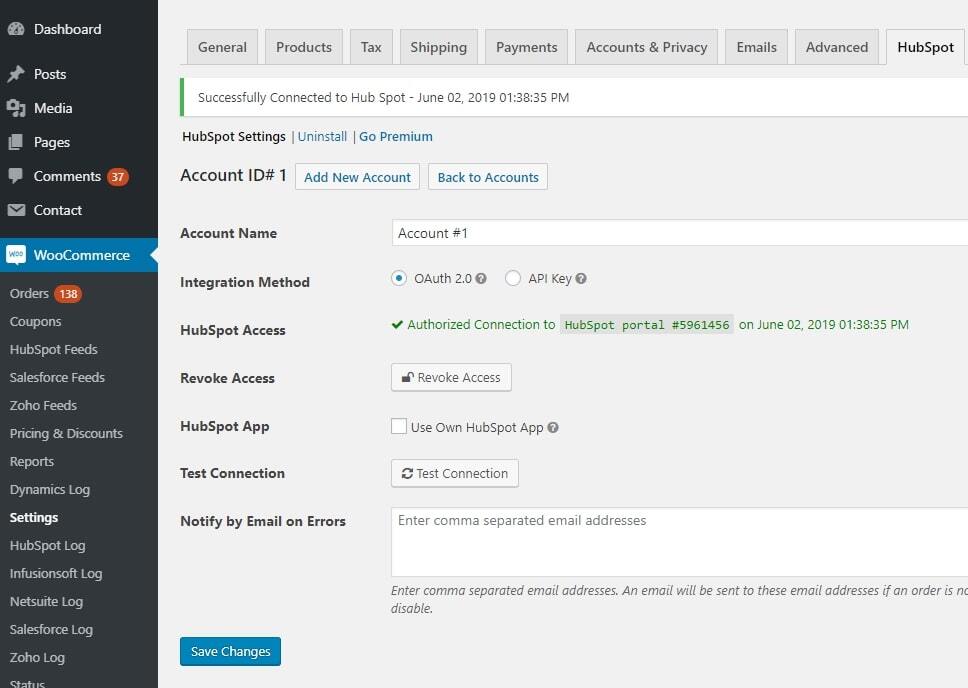Click the Media library icon
The image size is (968, 688).
click(16, 108)
